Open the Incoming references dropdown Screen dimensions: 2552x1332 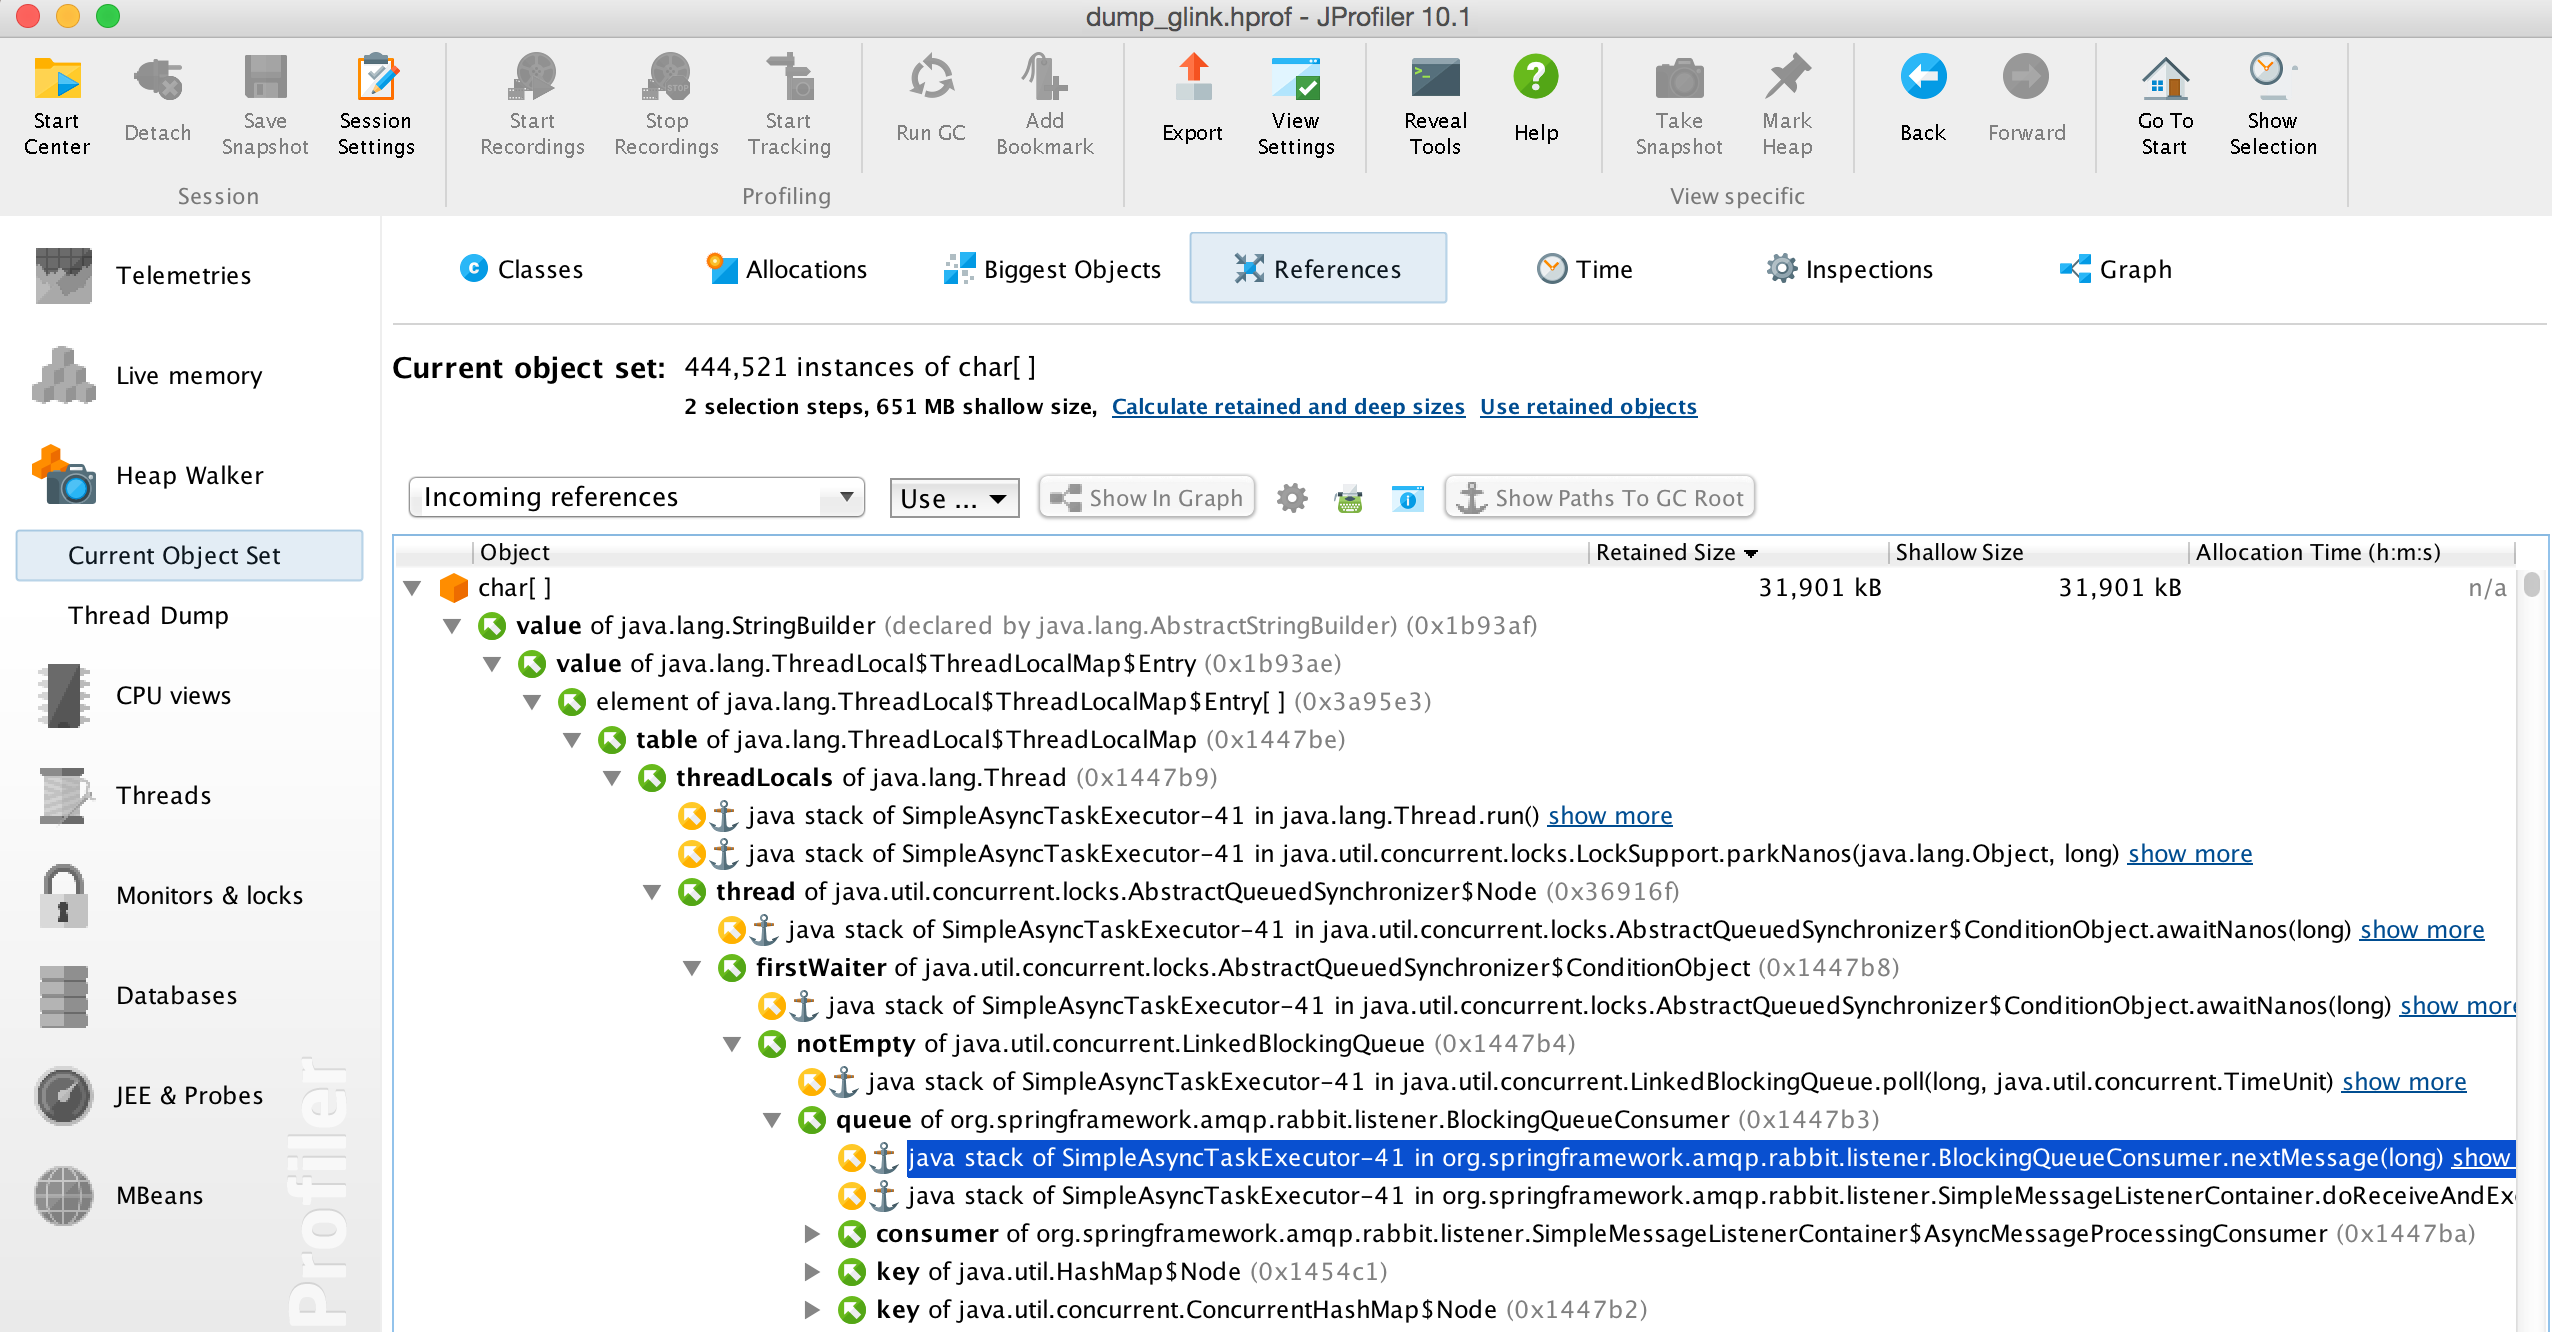coord(637,497)
